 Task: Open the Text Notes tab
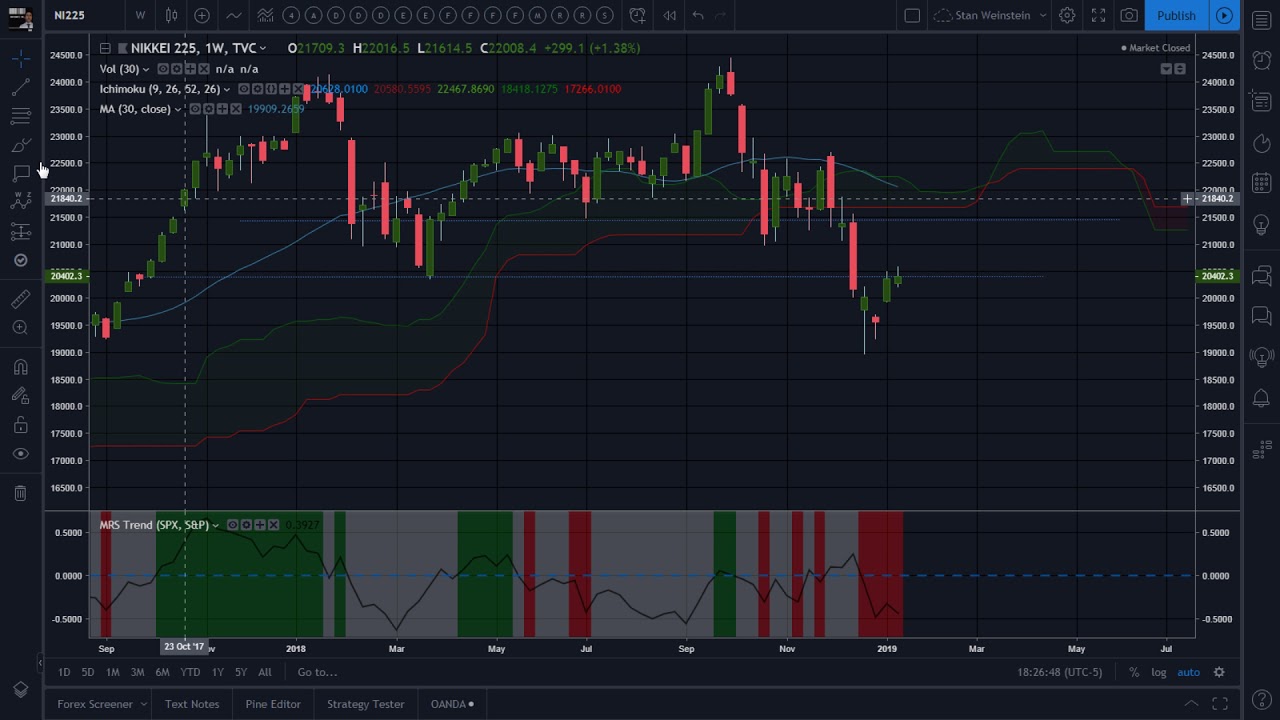point(192,704)
